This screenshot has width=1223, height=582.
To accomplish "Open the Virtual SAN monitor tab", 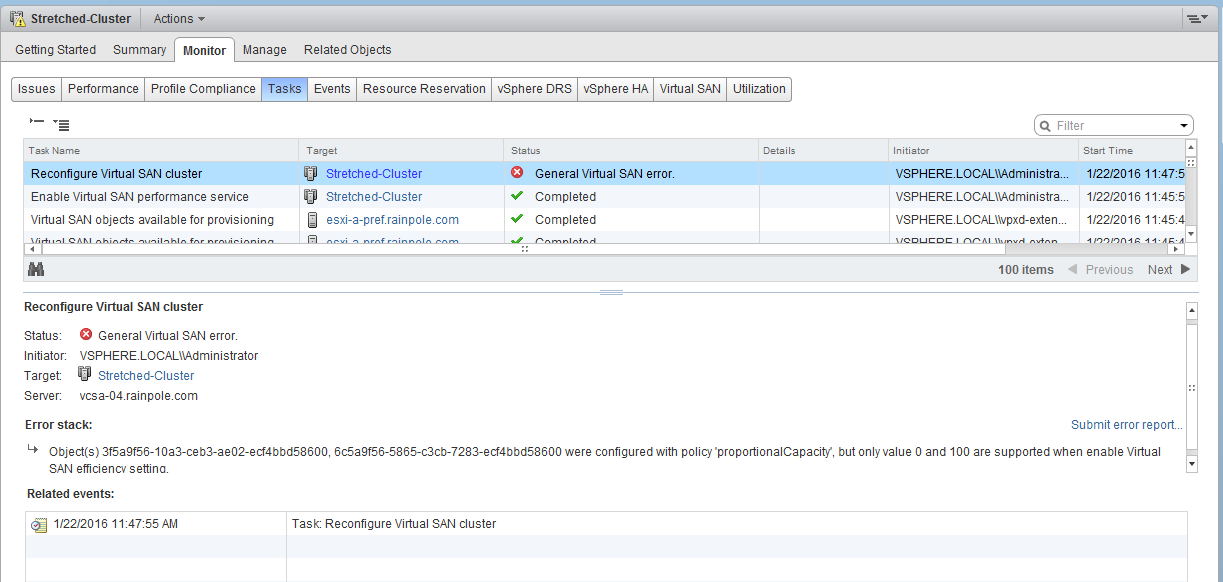I will (x=689, y=89).
